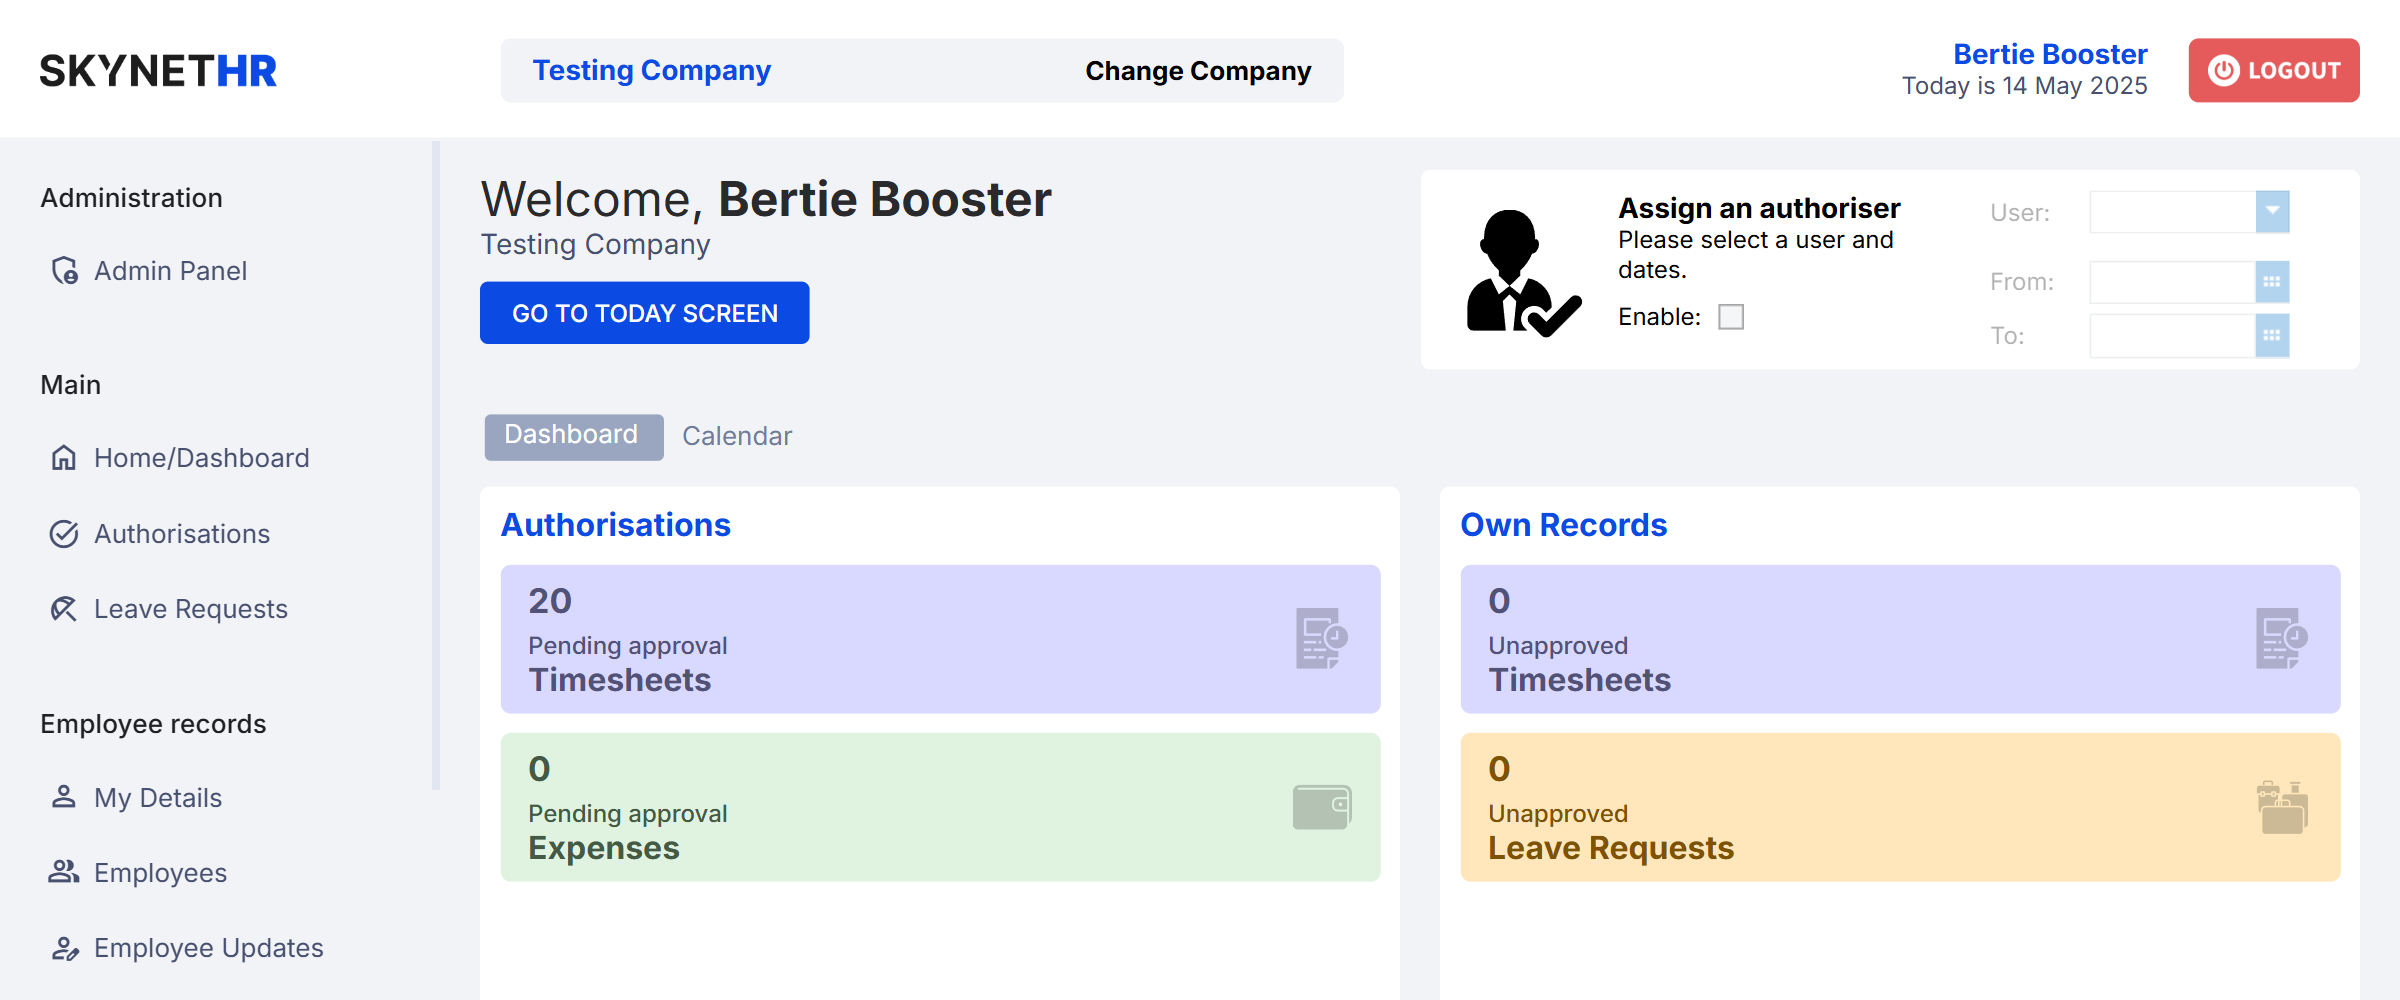Open the From date calendar picker
Screen dimensions: 2400x1000
click(x=2272, y=282)
